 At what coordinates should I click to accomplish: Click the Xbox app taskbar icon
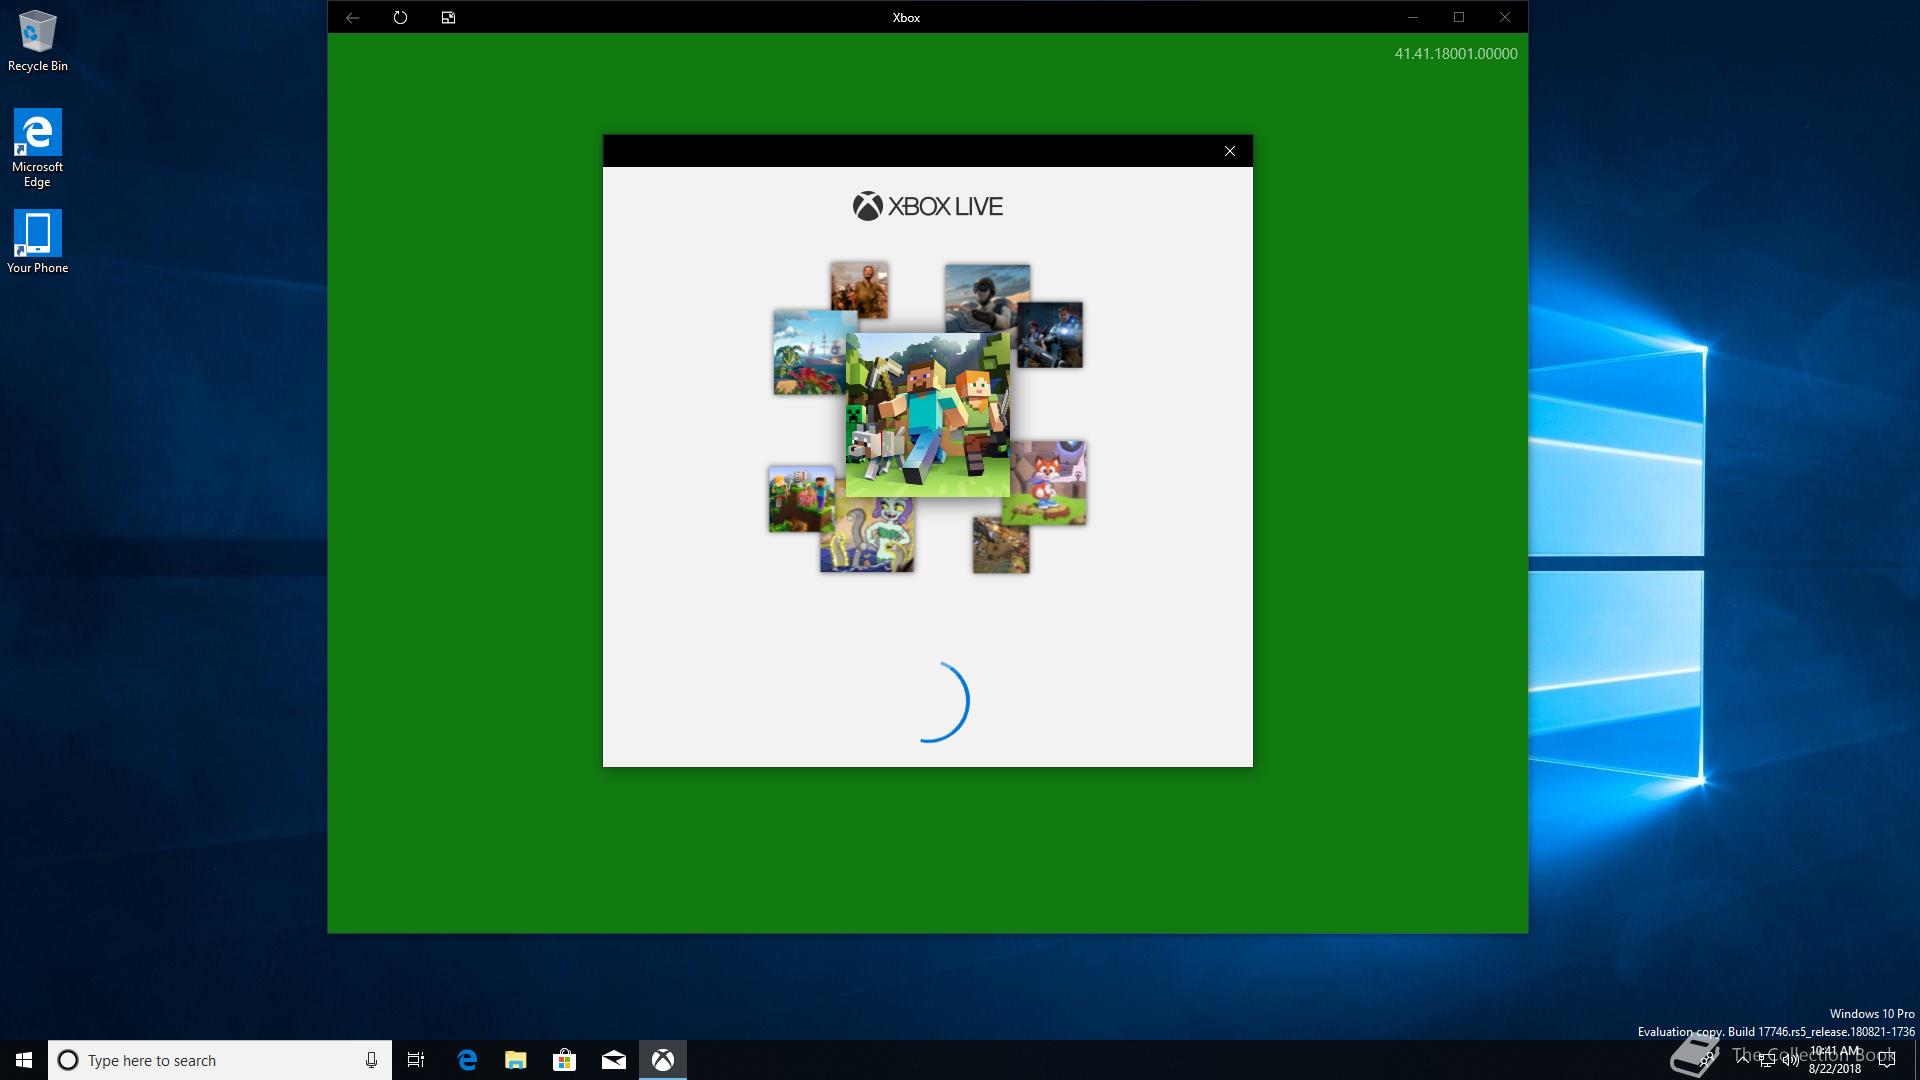663,1060
